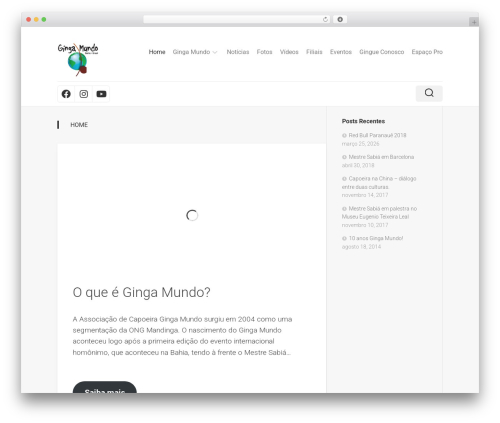Viewport: 500px width, 423px height.
Task: Open the Instagram social icon
Action: 84,94
